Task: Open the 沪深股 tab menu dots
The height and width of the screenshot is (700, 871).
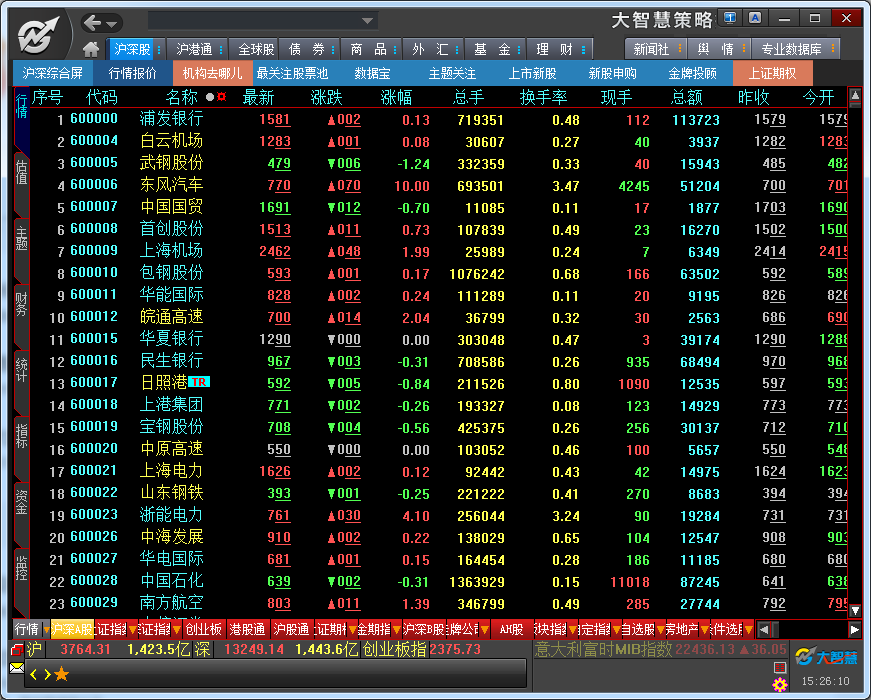Action: click(x=159, y=49)
